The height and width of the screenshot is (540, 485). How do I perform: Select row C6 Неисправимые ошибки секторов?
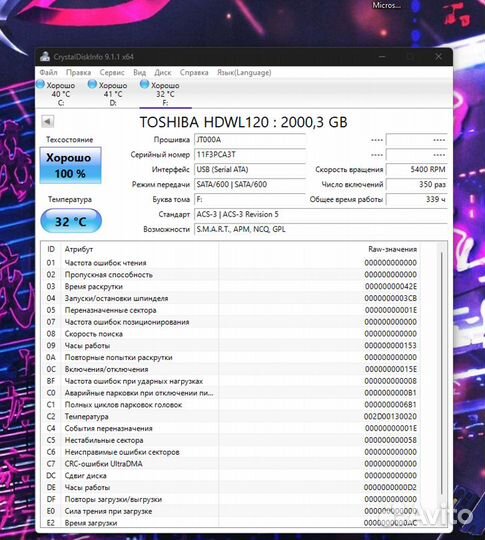tap(231, 452)
